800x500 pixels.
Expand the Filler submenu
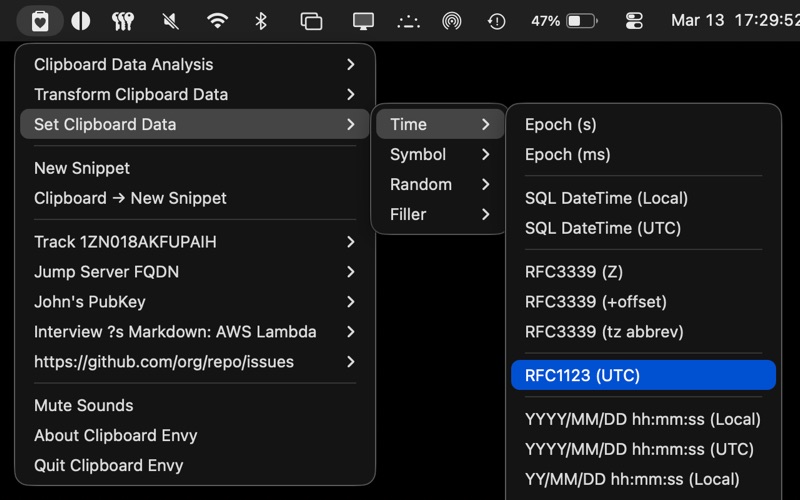pos(440,214)
